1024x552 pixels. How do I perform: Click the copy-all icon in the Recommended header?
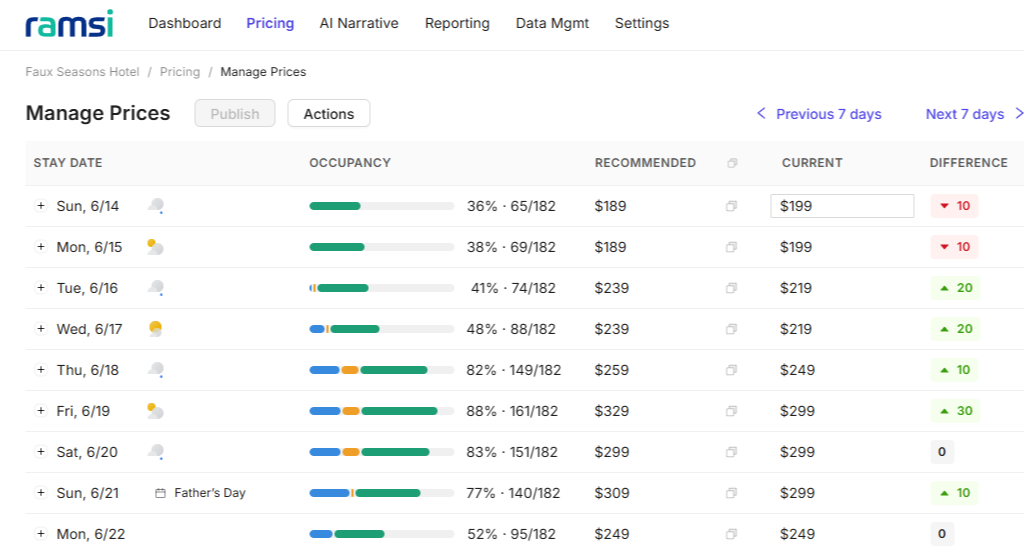732,163
